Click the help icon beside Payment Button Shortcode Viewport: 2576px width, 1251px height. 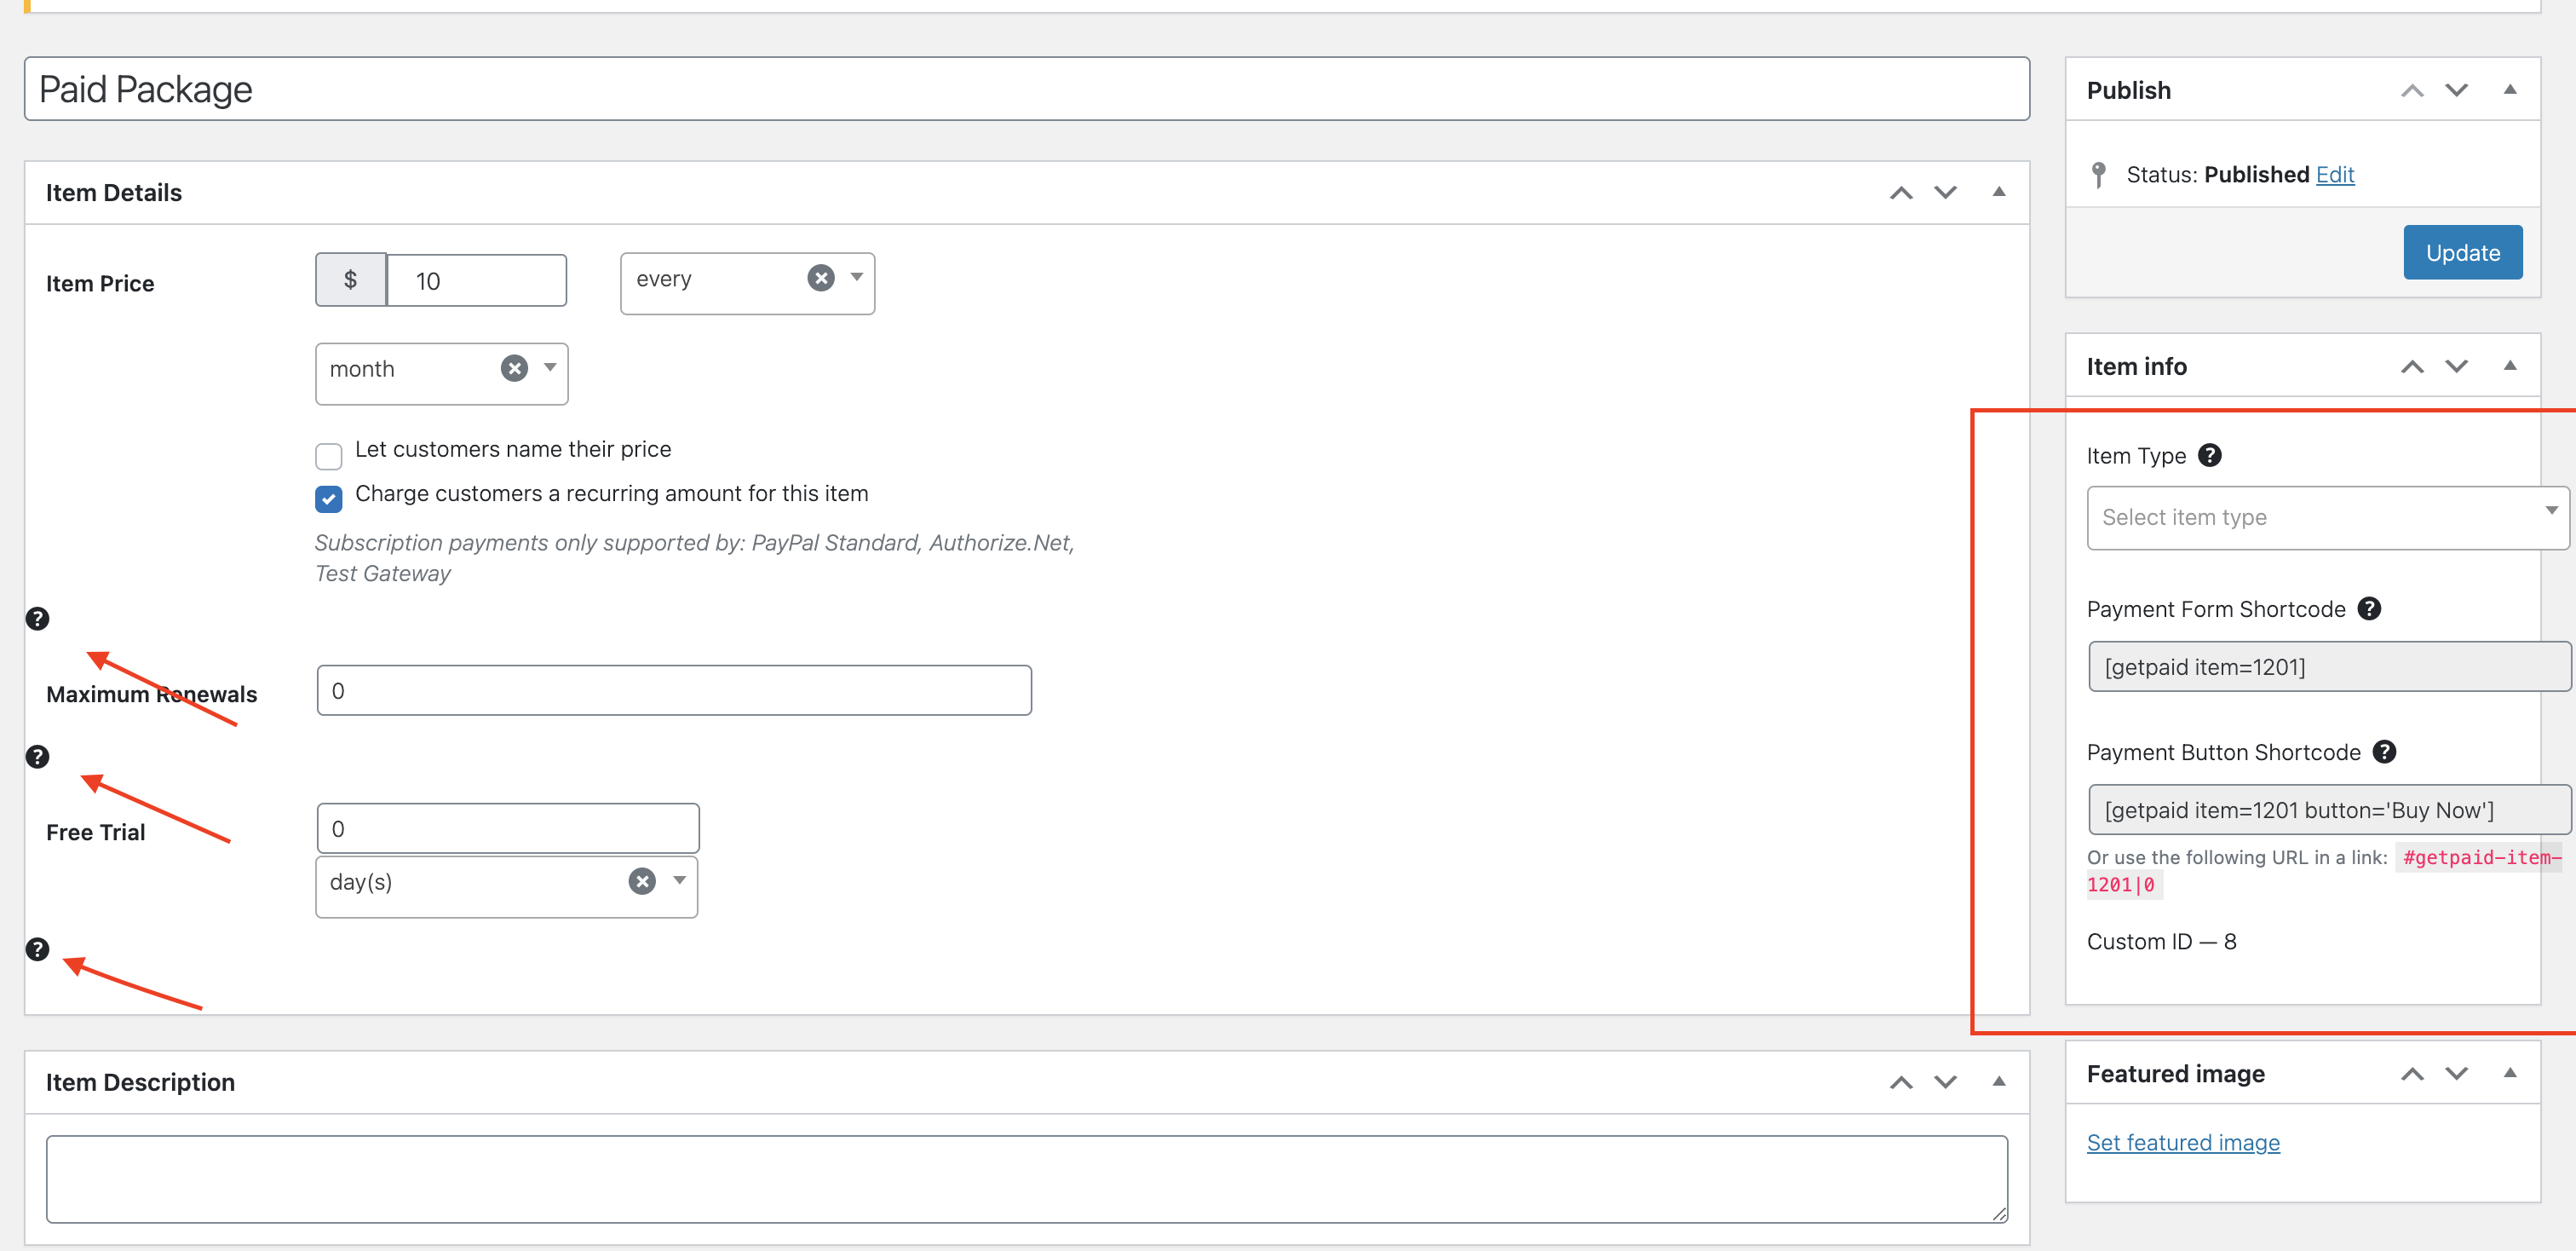click(x=2385, y=752)
